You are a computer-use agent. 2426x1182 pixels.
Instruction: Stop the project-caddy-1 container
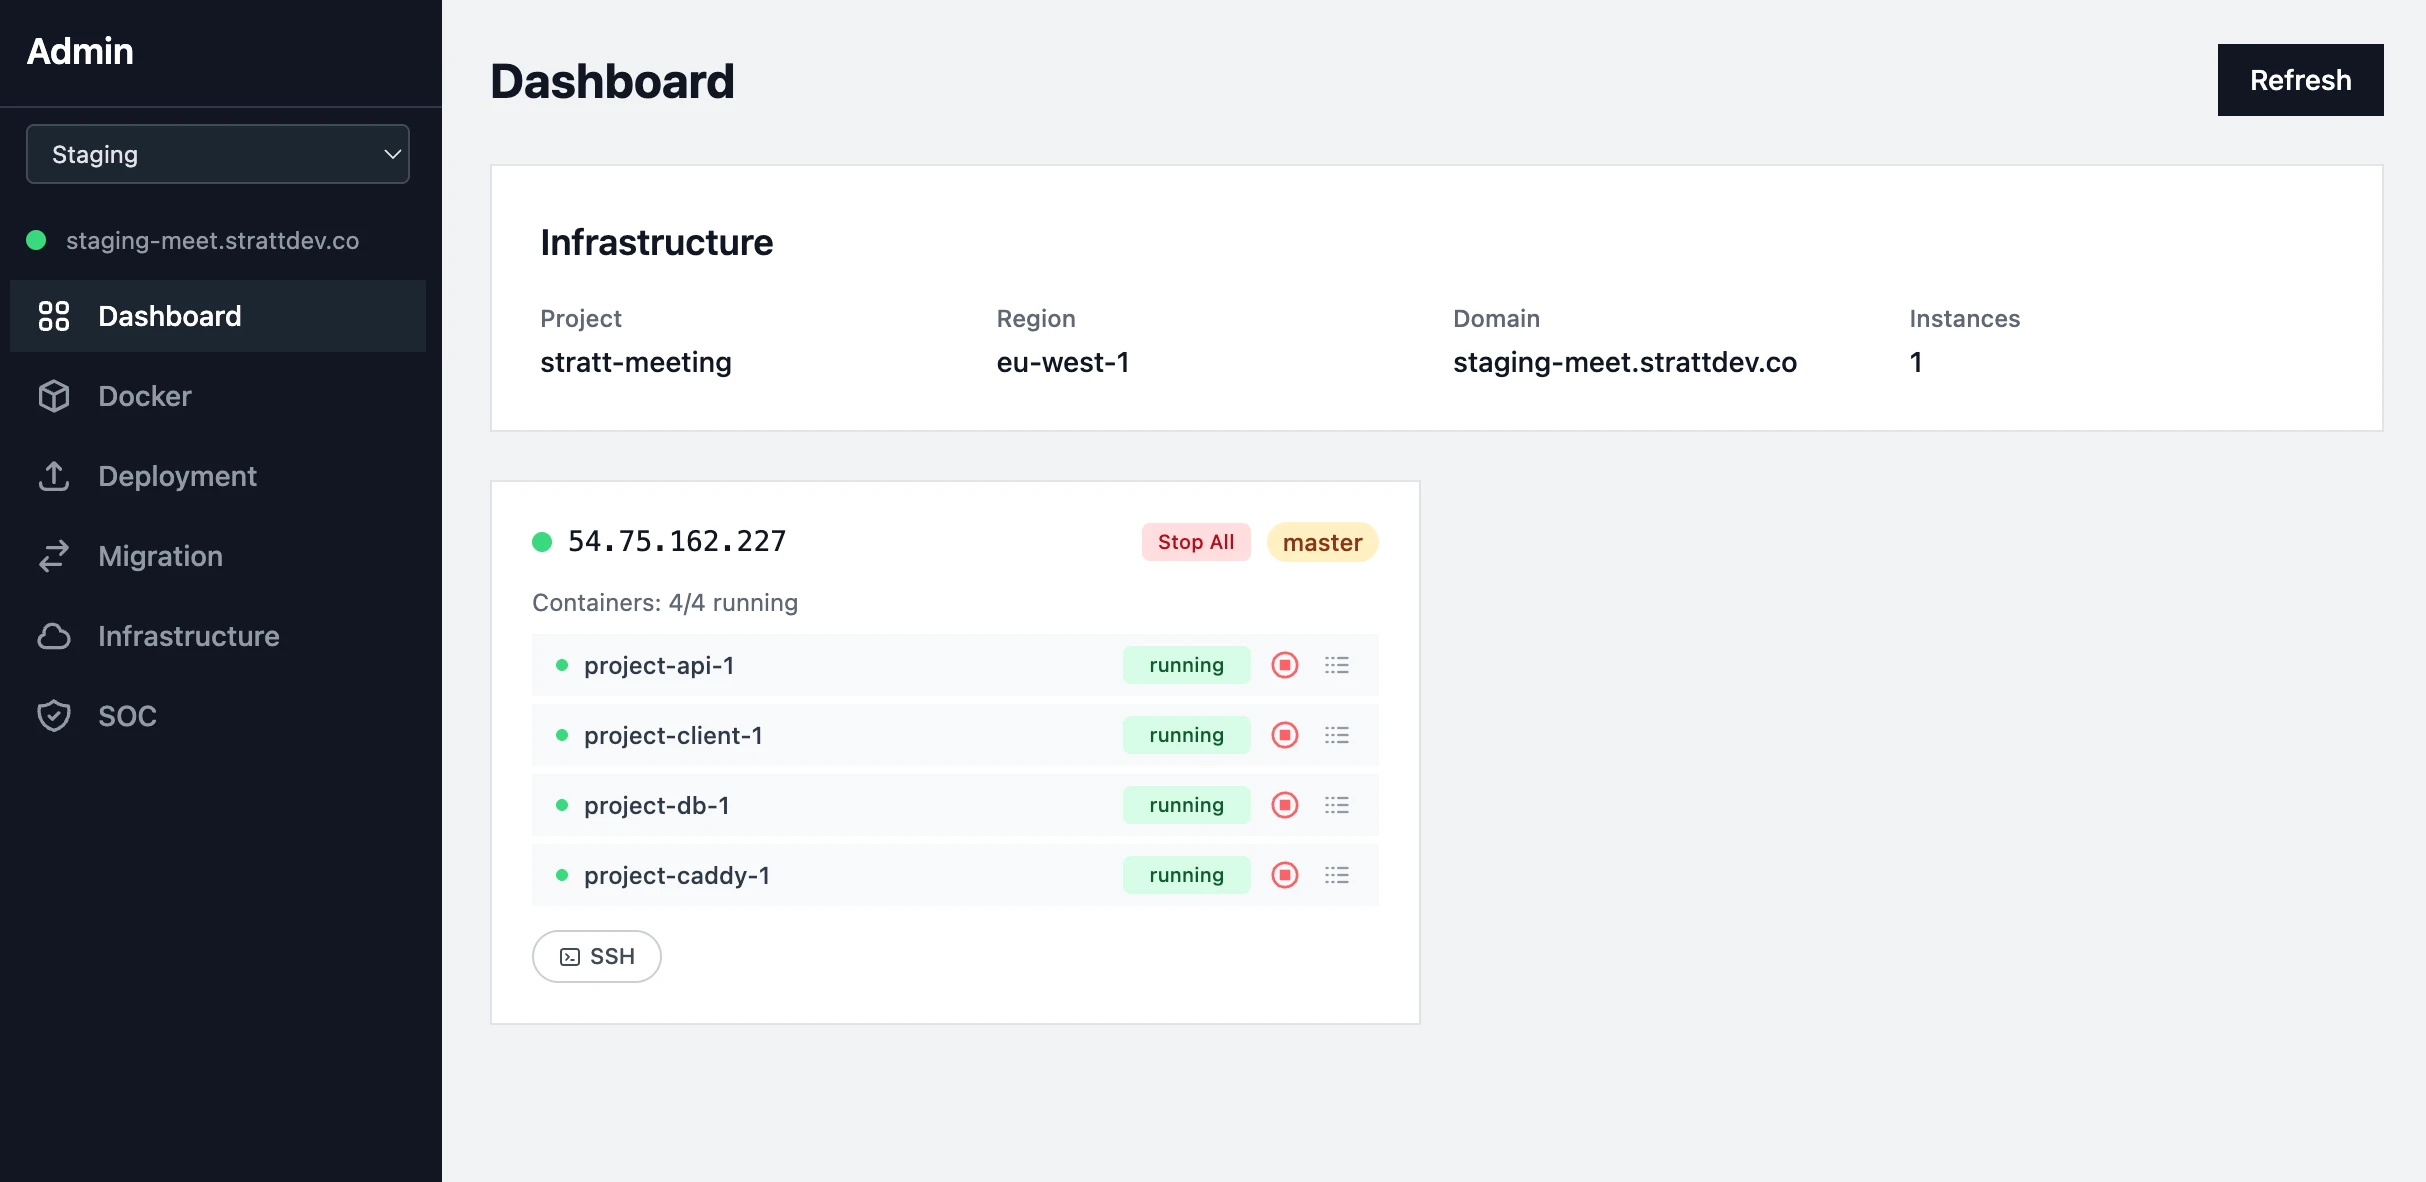(1284, 875)
